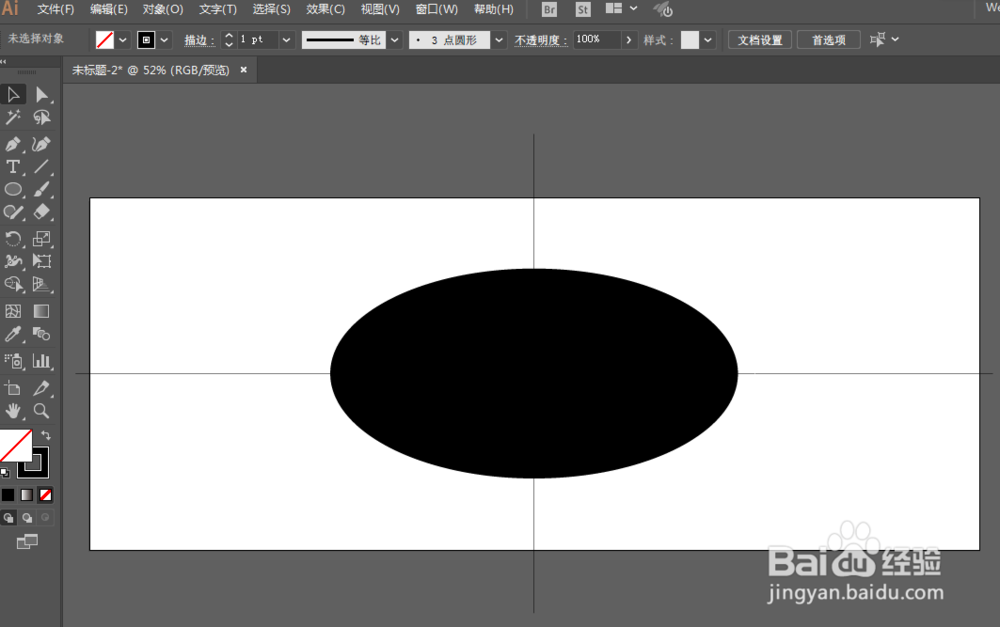Viewport: 1000px width, 627px height.
Task: Open the 不透明度 opacity dropdown
Action: 628,40
